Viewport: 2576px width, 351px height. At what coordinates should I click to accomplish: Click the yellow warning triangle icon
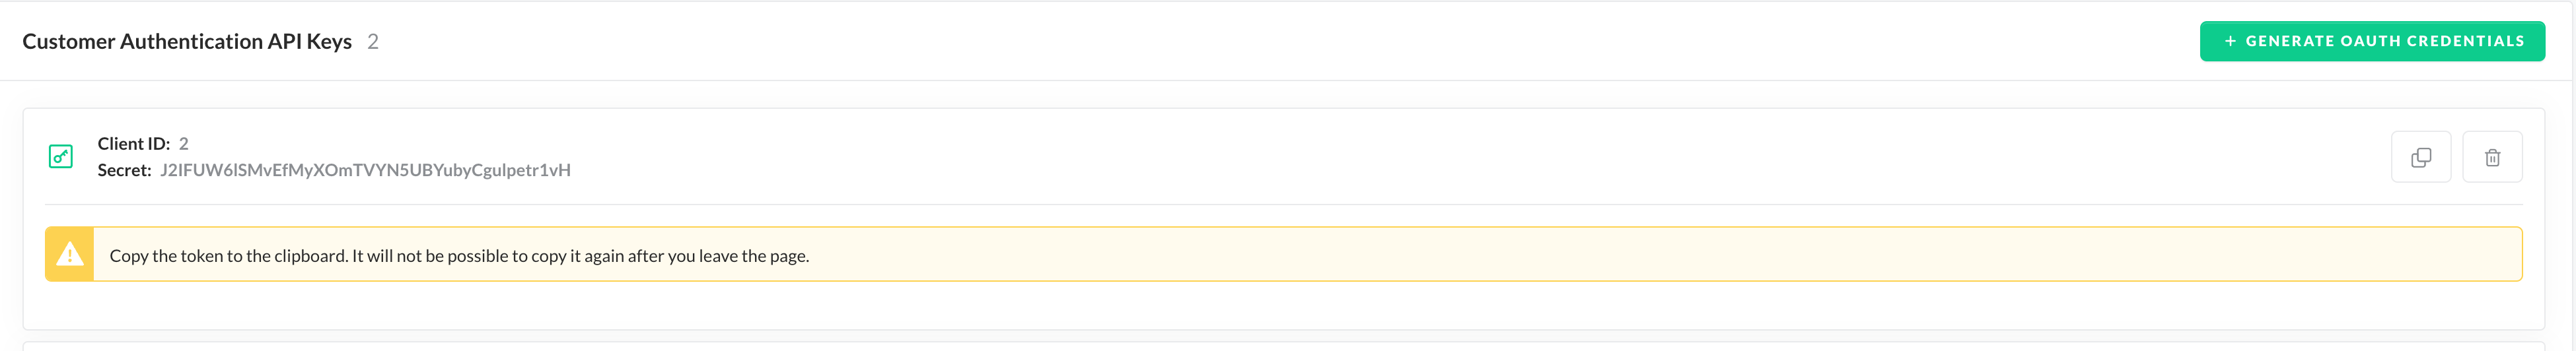69,255
